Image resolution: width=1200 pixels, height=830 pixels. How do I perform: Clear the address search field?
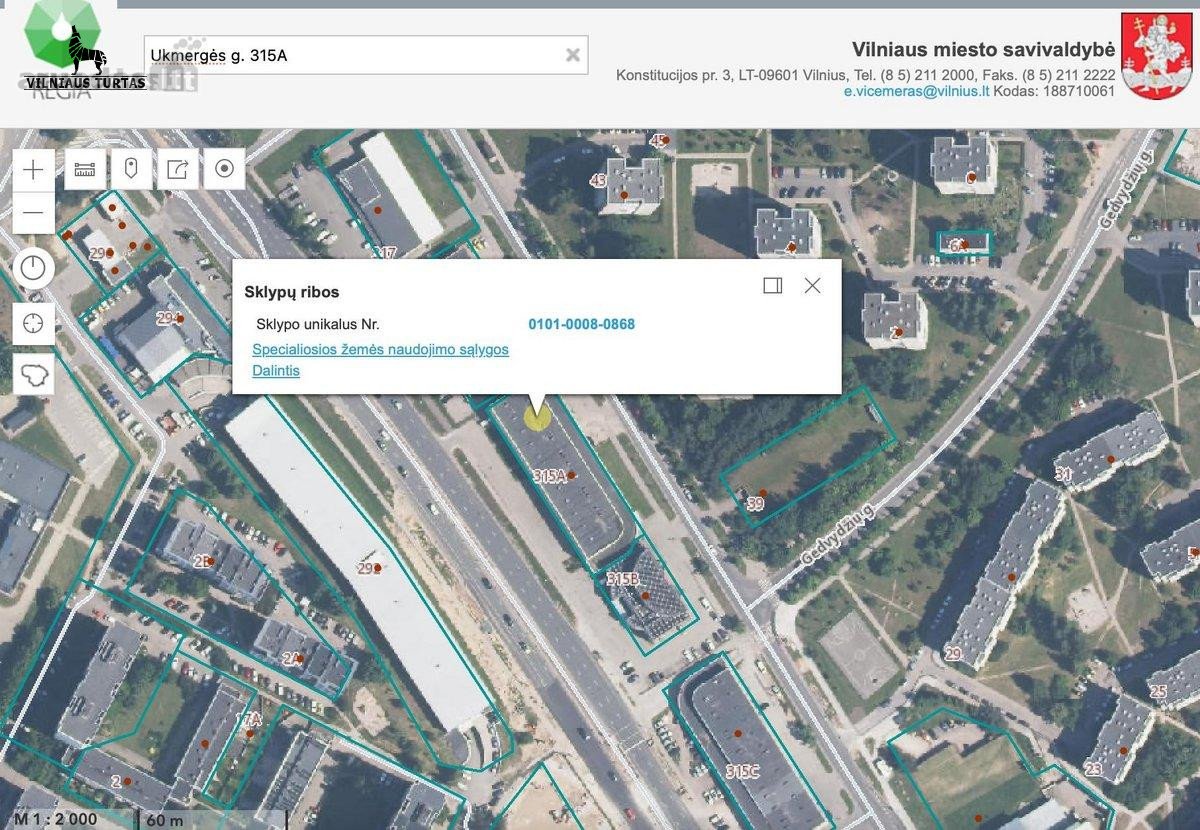pyautogui.click(x=573, y=55)
